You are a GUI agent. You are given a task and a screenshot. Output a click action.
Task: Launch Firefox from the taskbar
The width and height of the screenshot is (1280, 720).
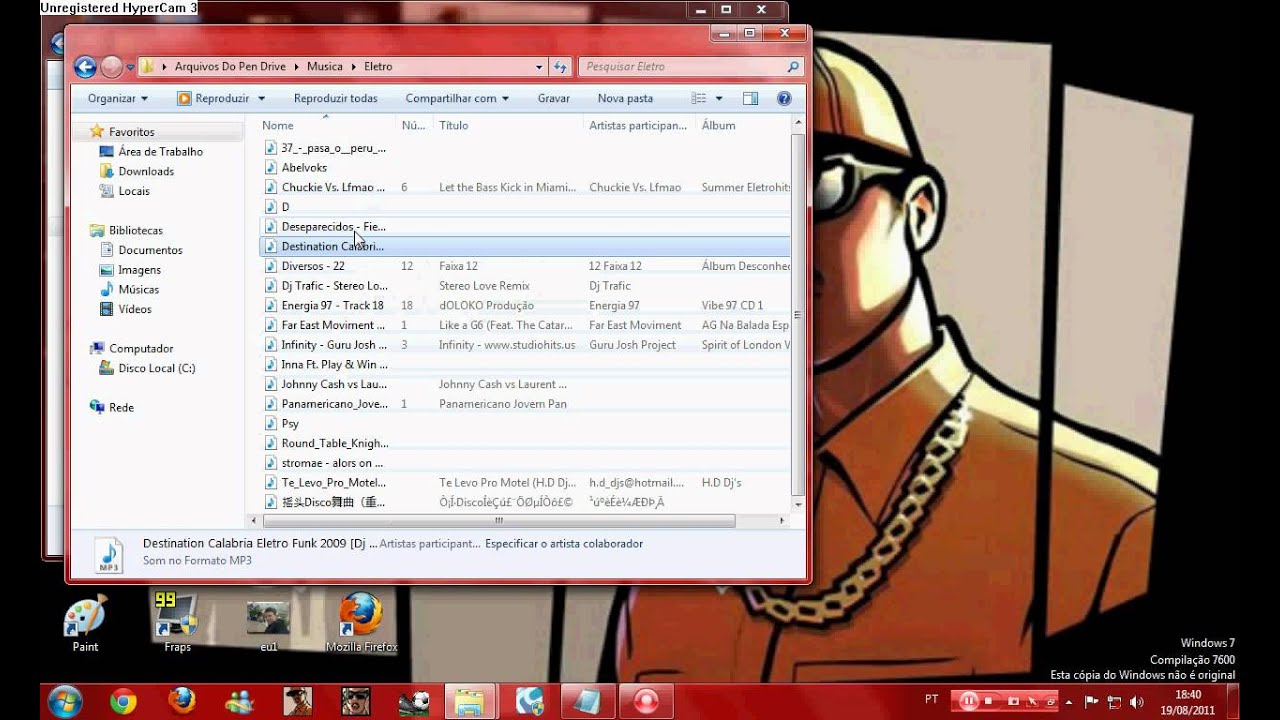click(x=182, y=702)
